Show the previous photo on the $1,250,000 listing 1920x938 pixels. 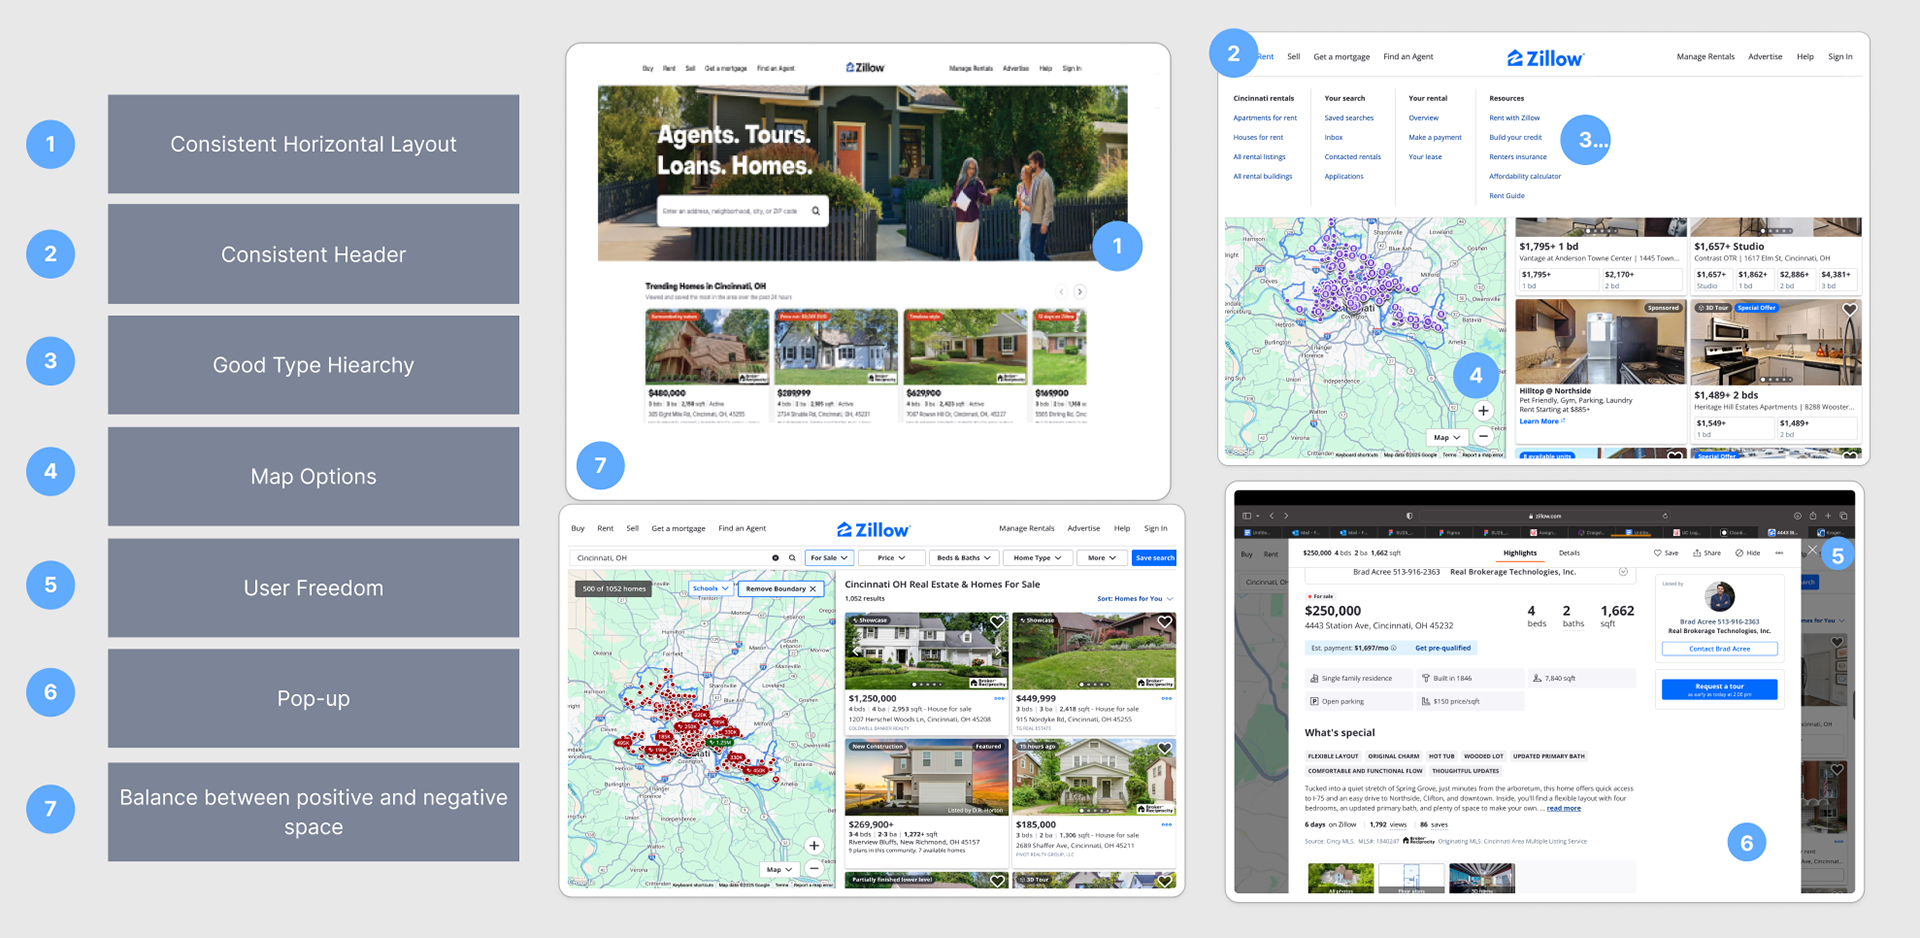pos(856,651)
